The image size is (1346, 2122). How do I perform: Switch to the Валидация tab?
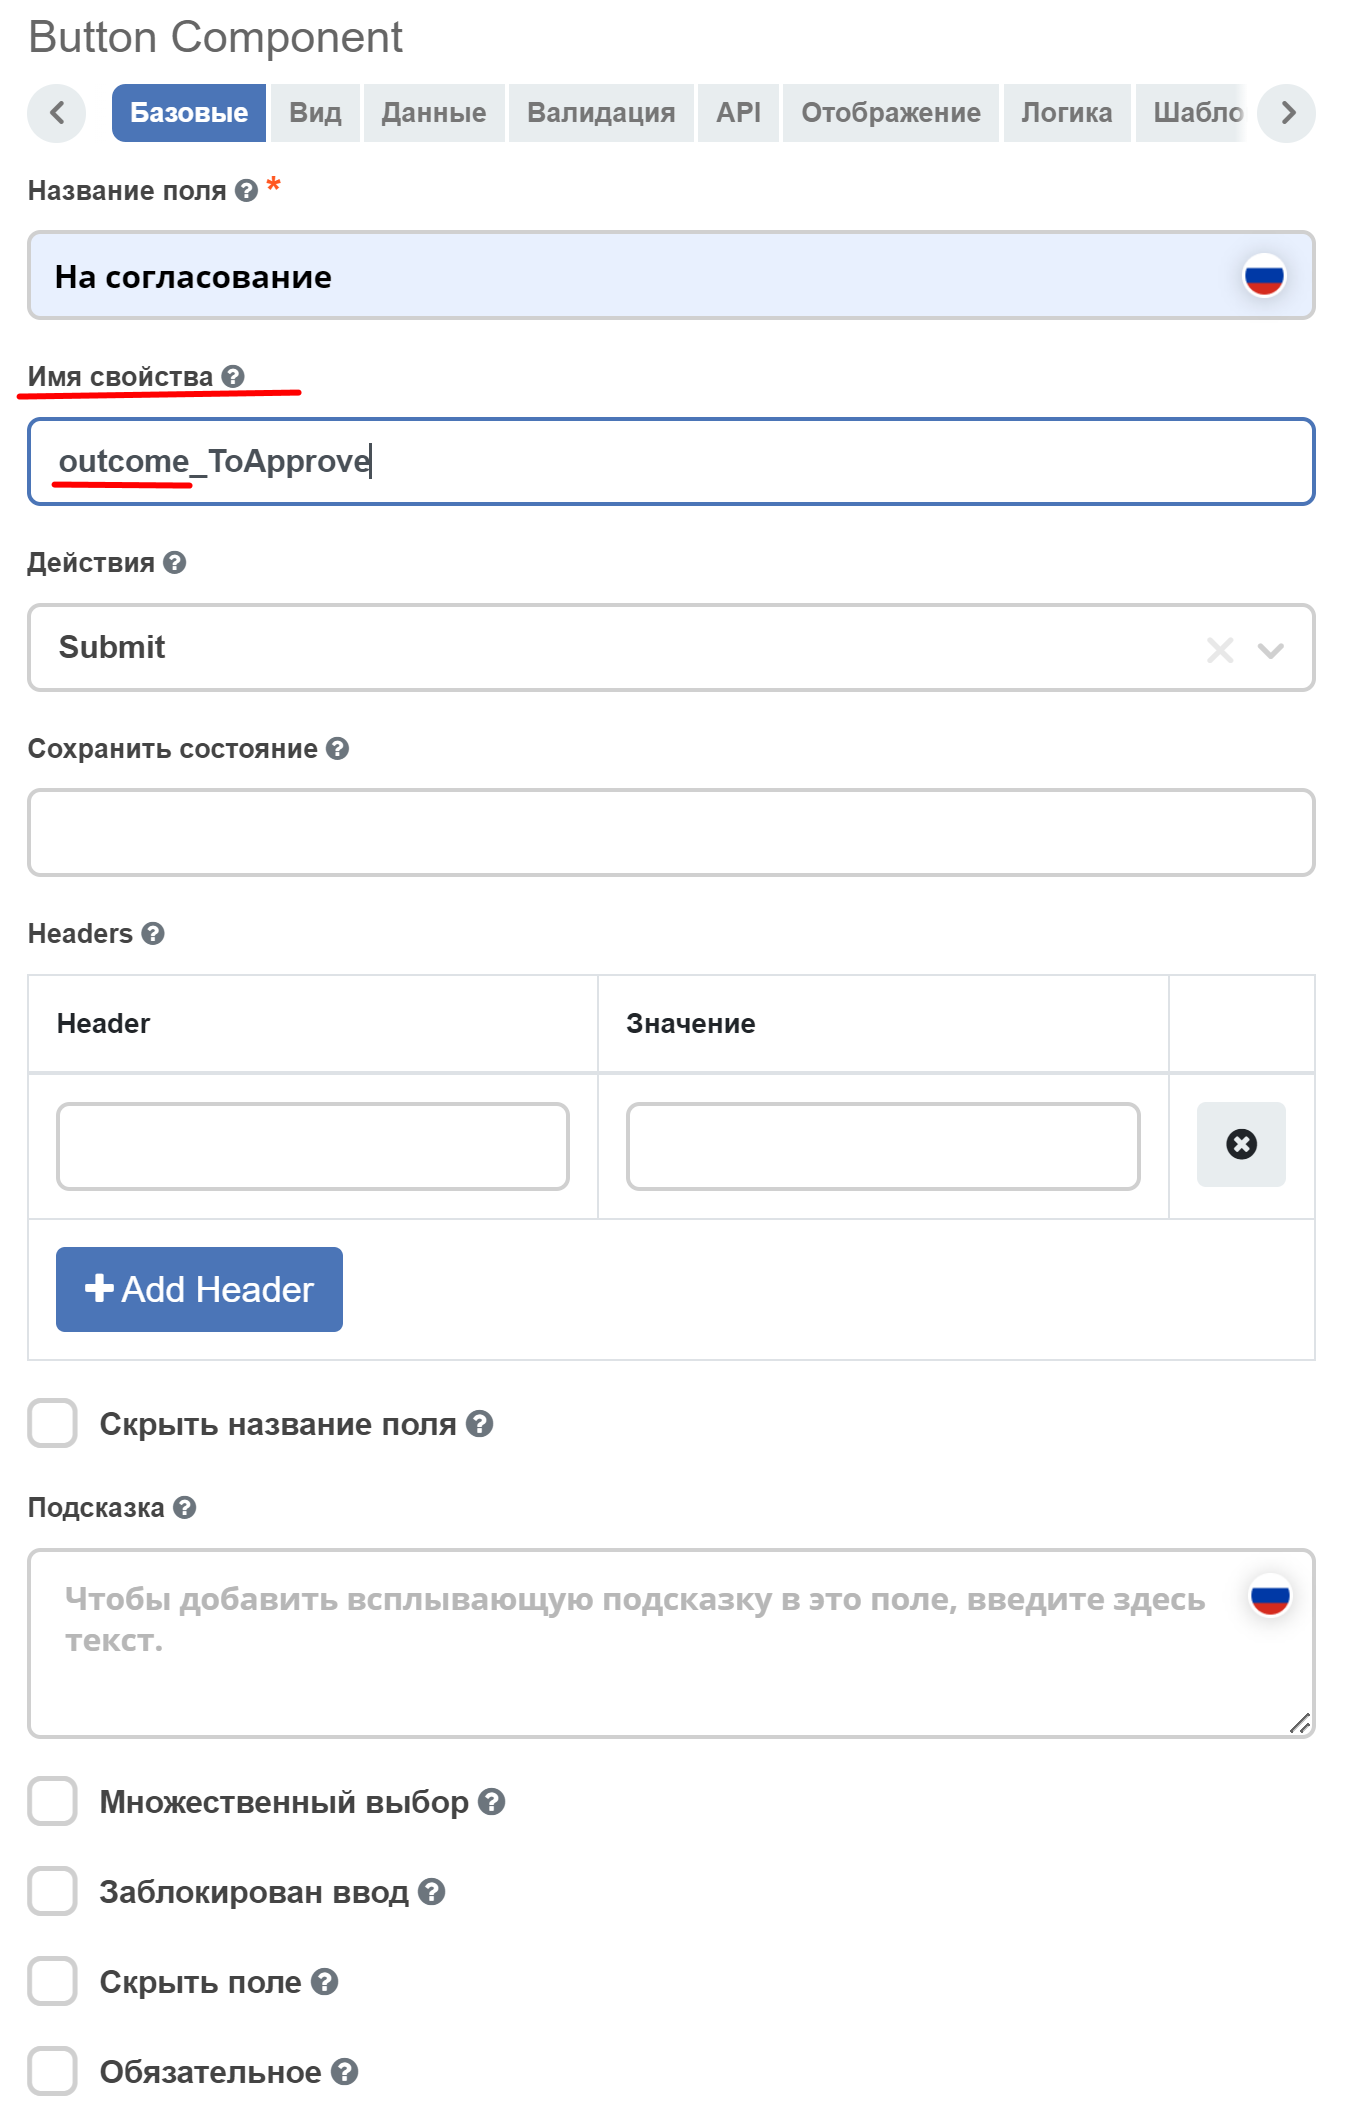[601, 113]
